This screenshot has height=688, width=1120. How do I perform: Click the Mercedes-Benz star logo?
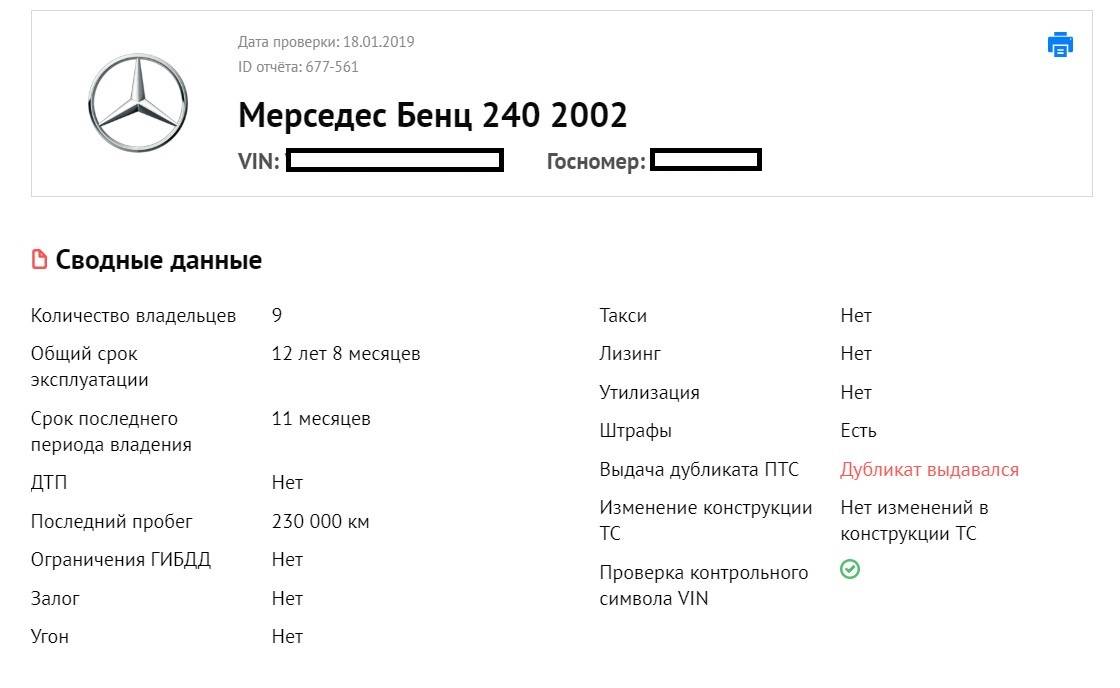138,103
